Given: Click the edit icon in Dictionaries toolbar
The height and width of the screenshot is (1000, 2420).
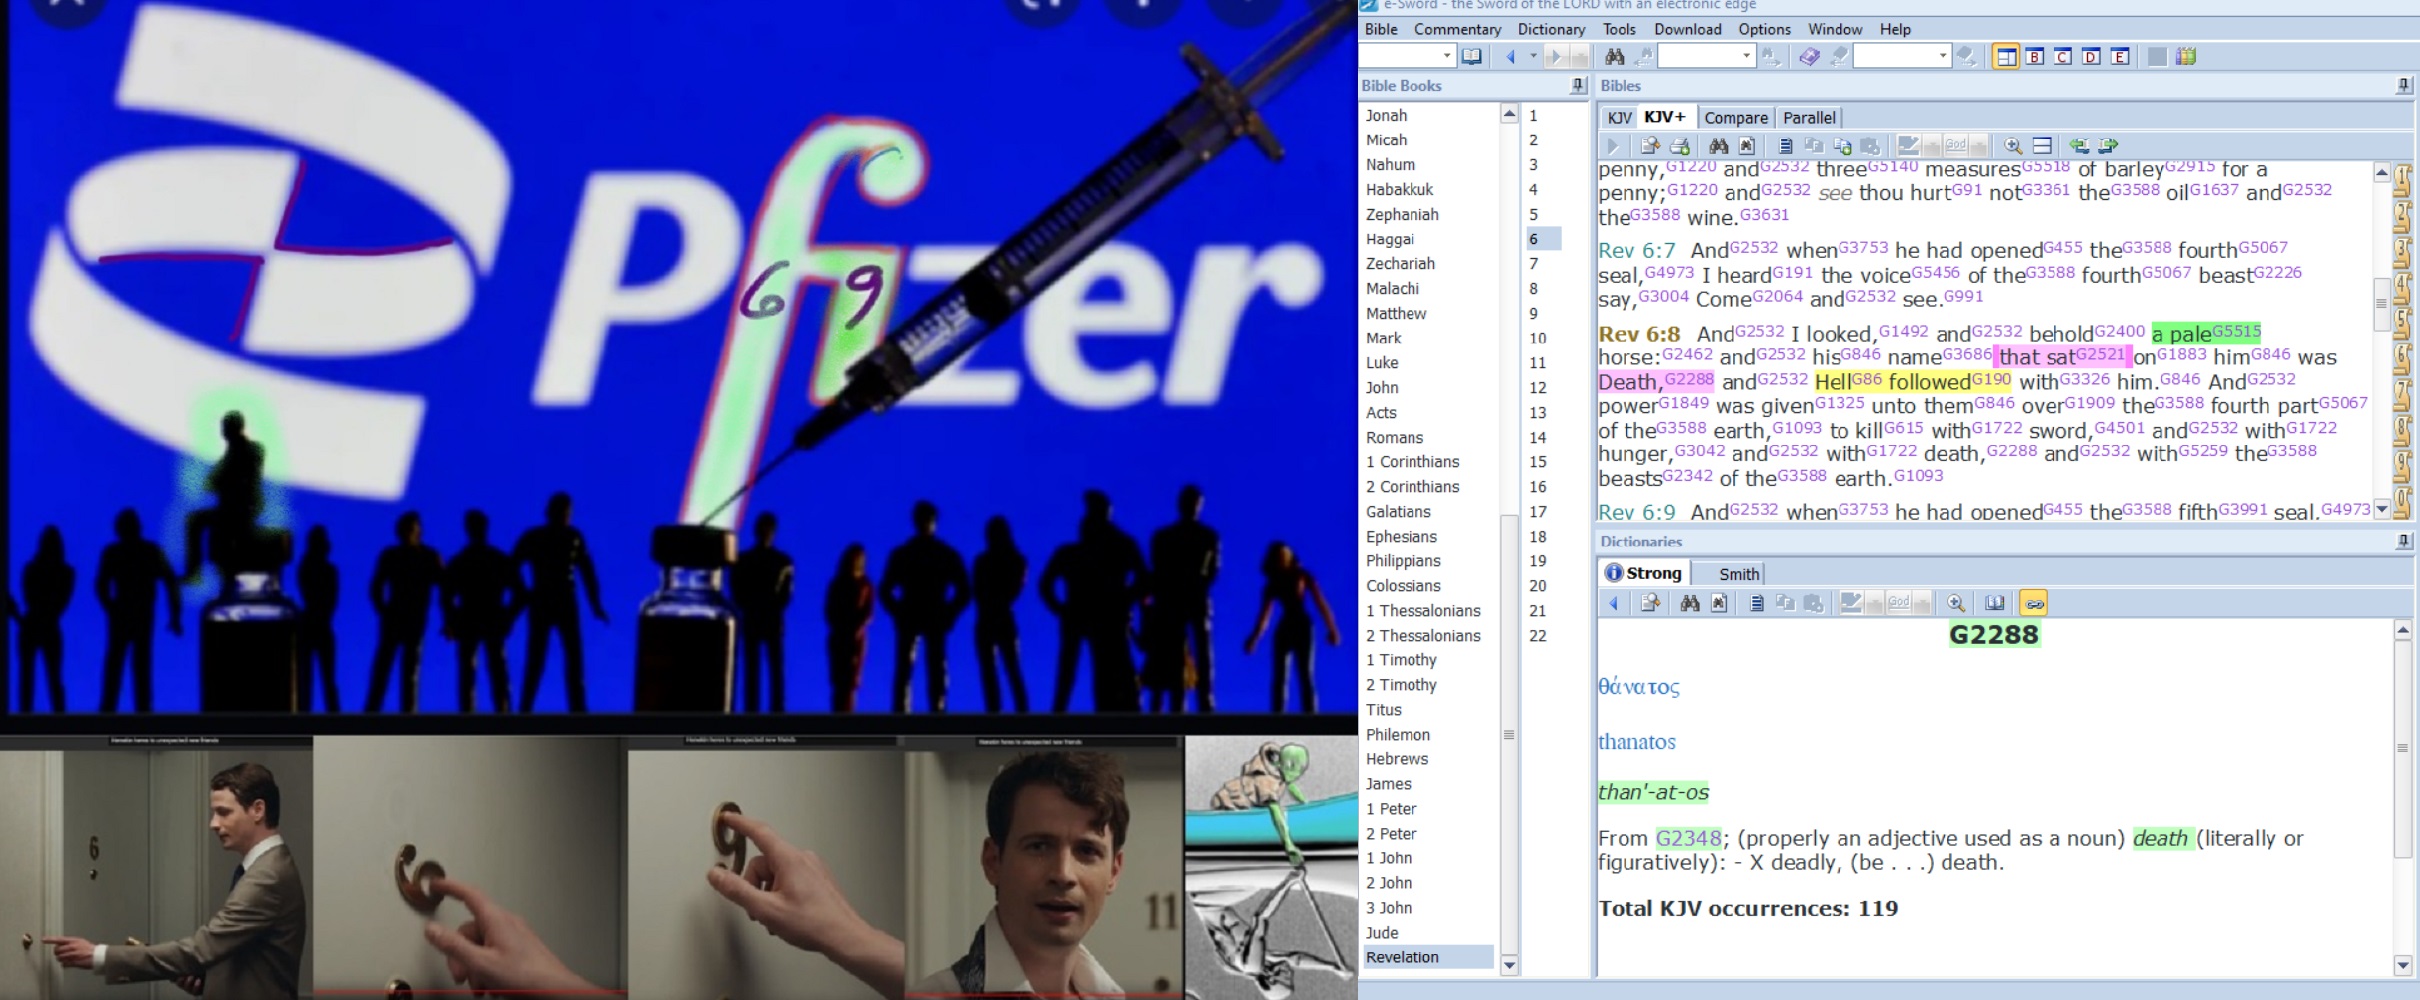Looking at the screenshot, I should 1650,603.
